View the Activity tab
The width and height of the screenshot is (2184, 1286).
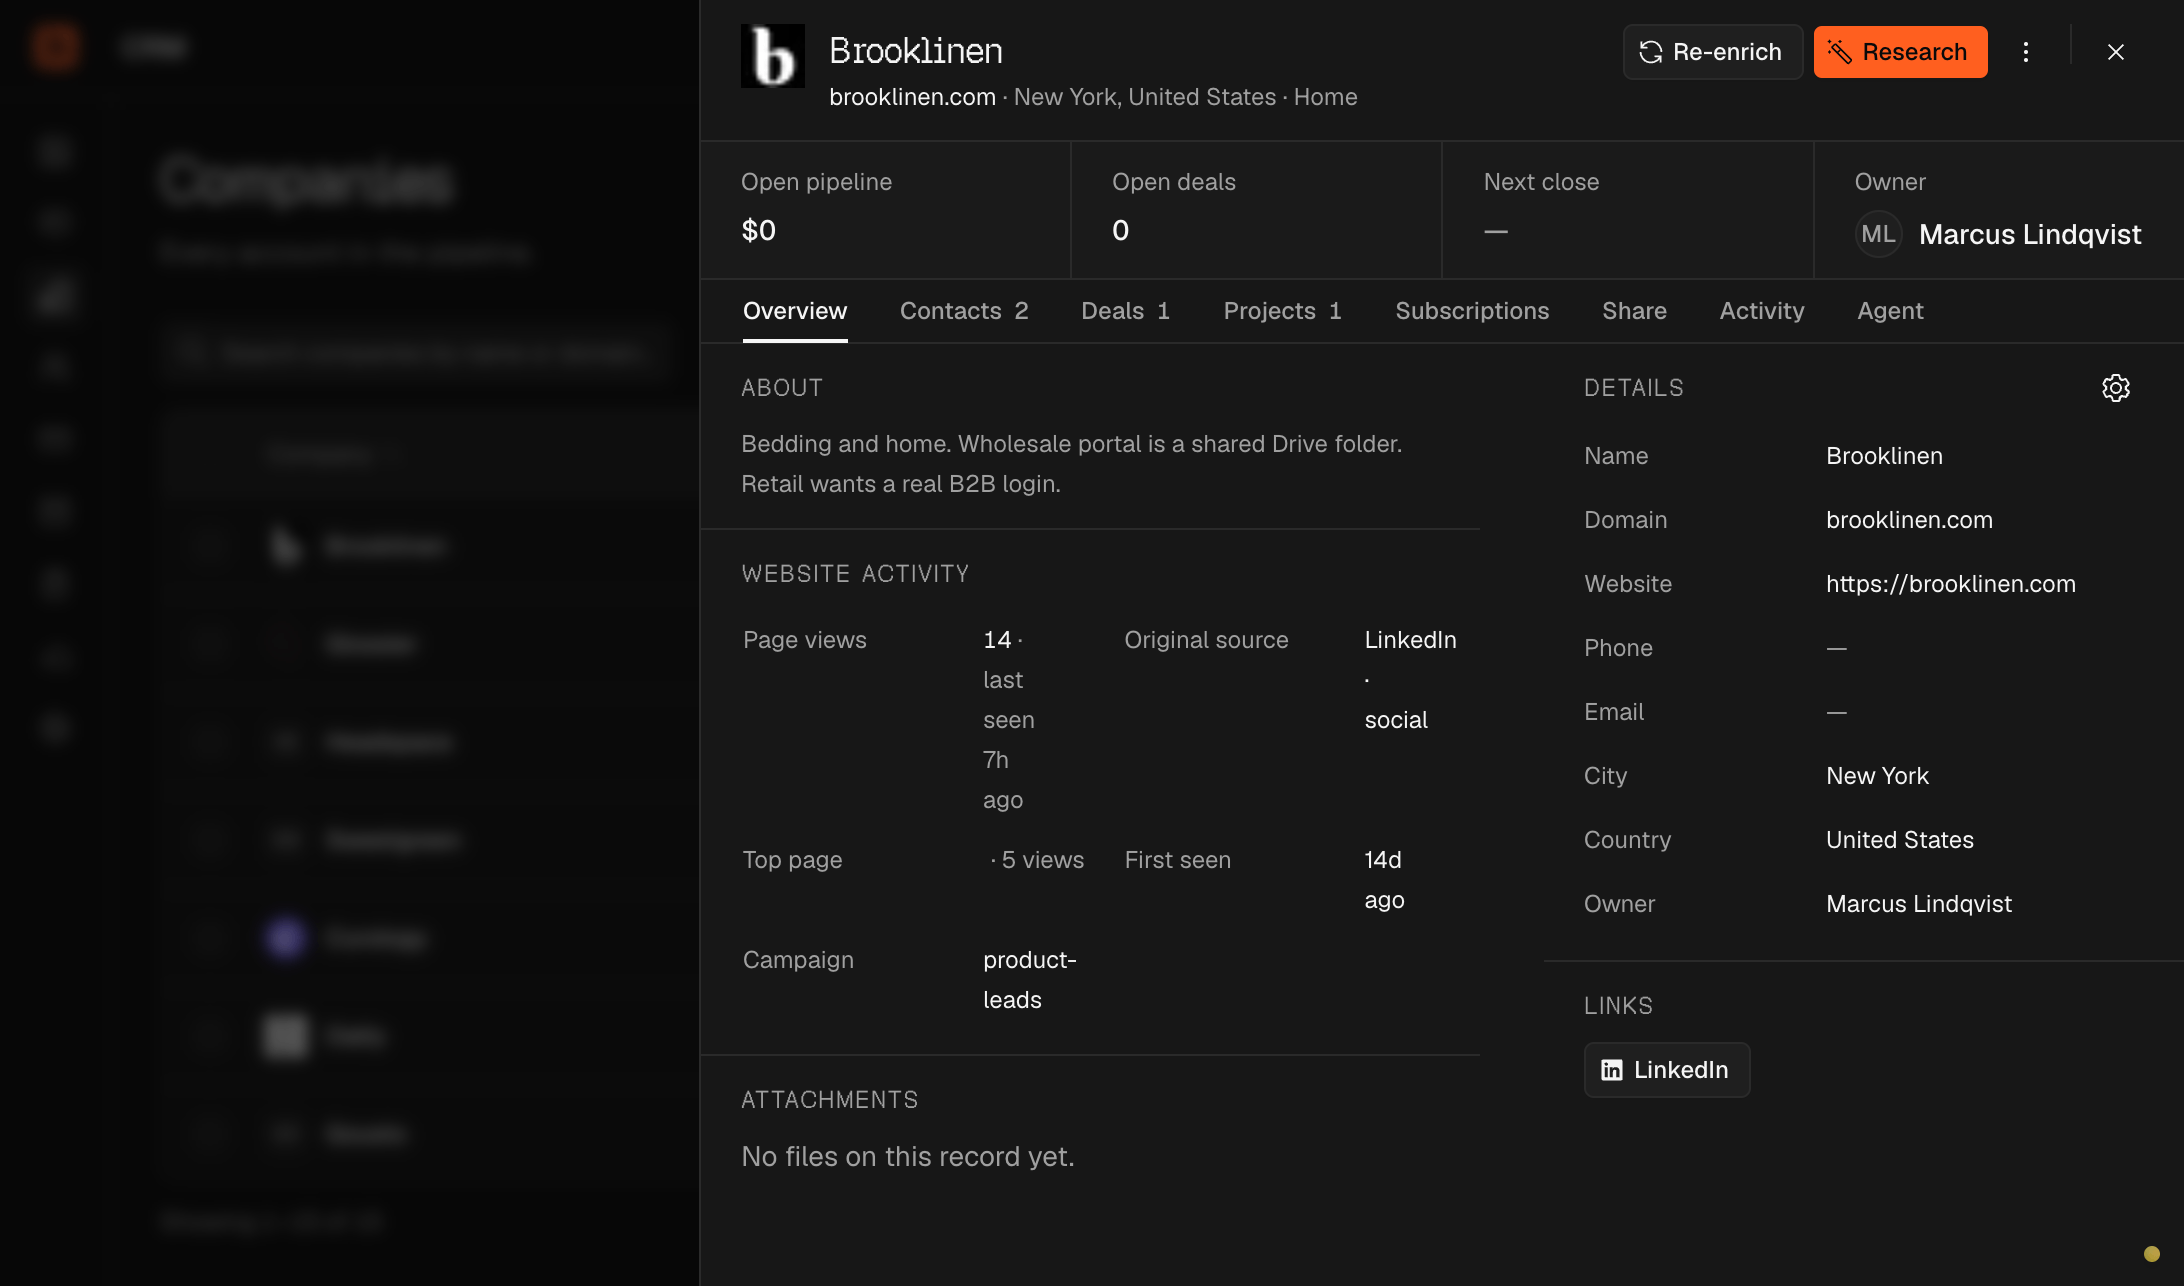[x=1762, y=311]
